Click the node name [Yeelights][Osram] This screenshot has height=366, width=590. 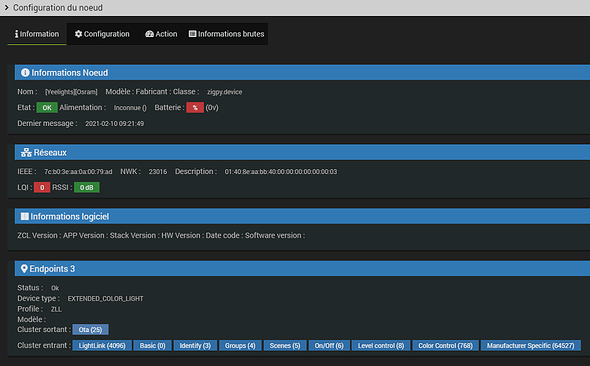click(x=71, y=92)
